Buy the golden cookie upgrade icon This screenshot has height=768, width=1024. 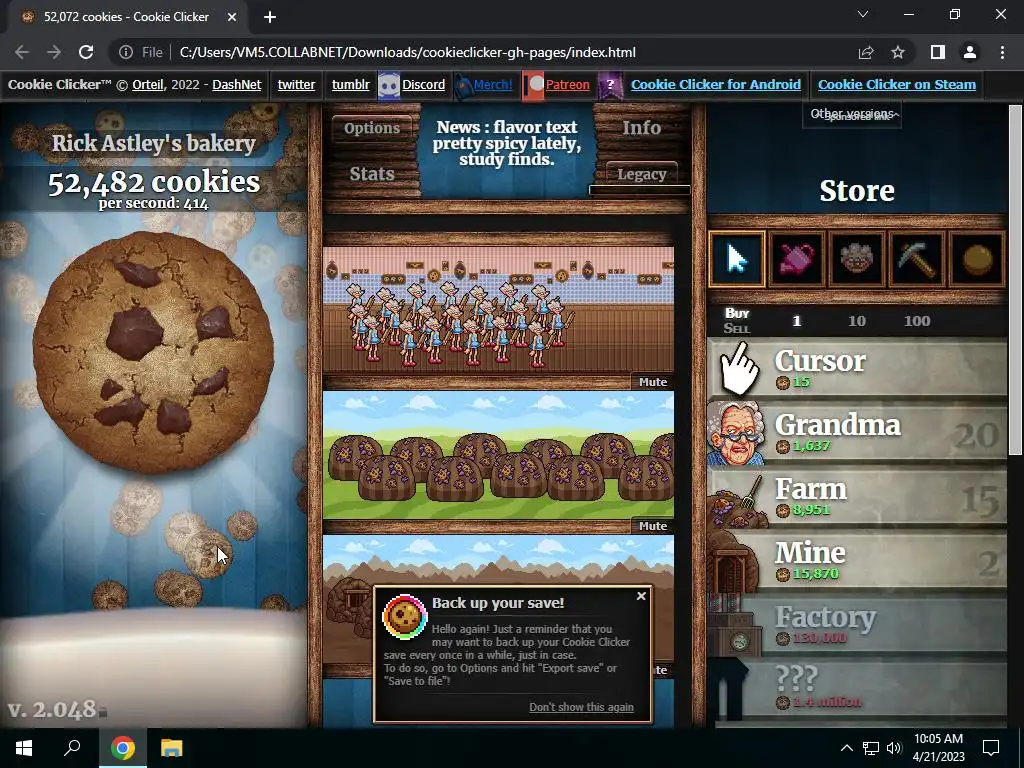click(977, 259)
